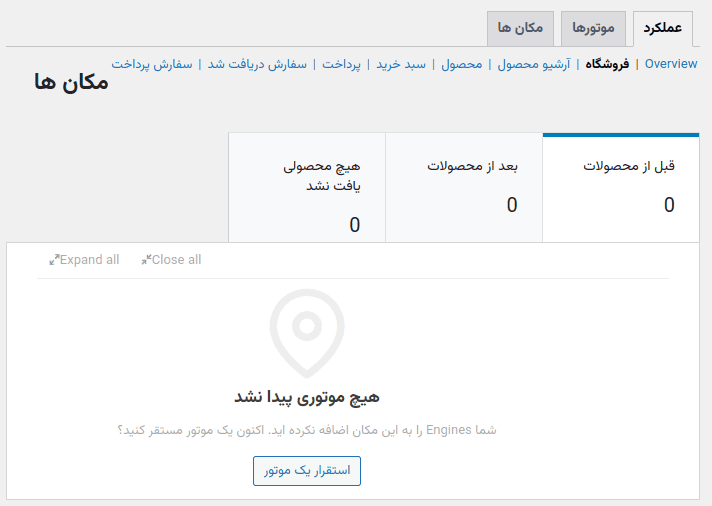This screenshot has height=506, width=712.
Task: Click the Close all text
Action: [176, 260]
